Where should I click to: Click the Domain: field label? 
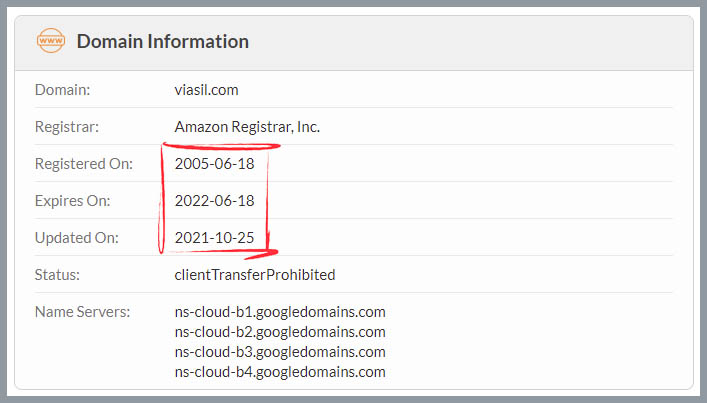[62, 90]
